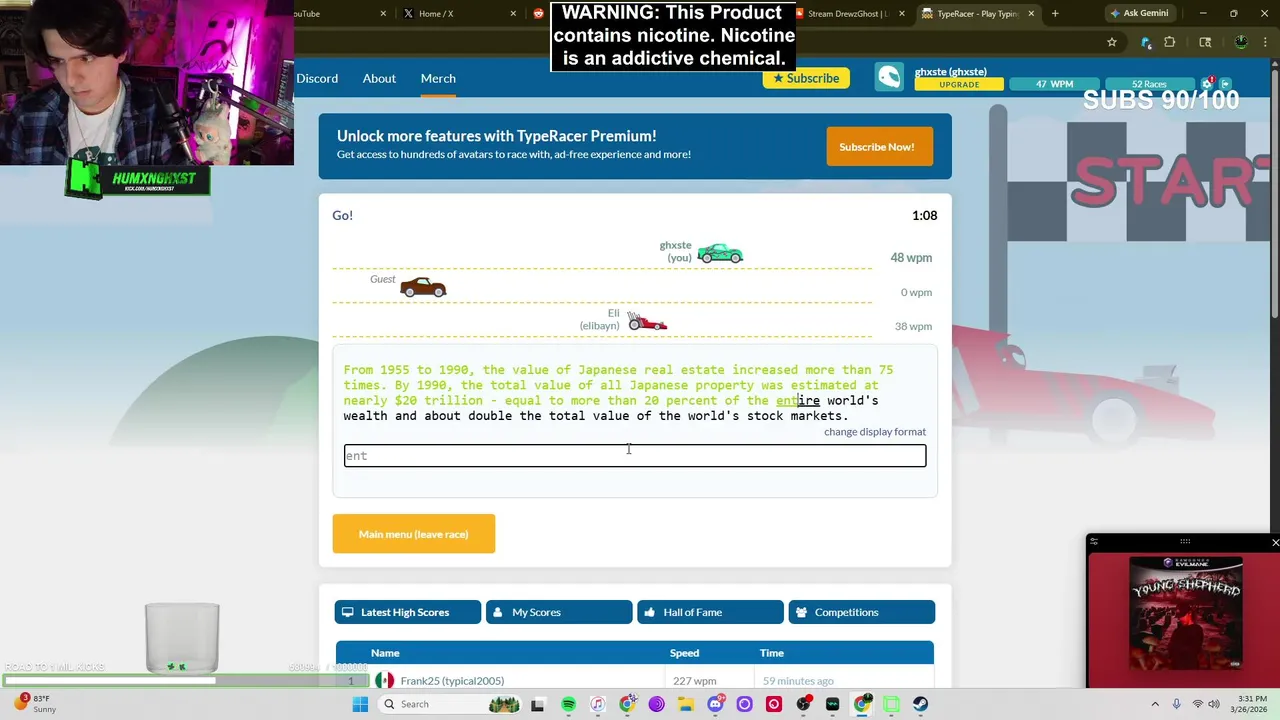Open the Latest High Scores tab
The height and width of the screenshot is (720, 1280).
408,612
